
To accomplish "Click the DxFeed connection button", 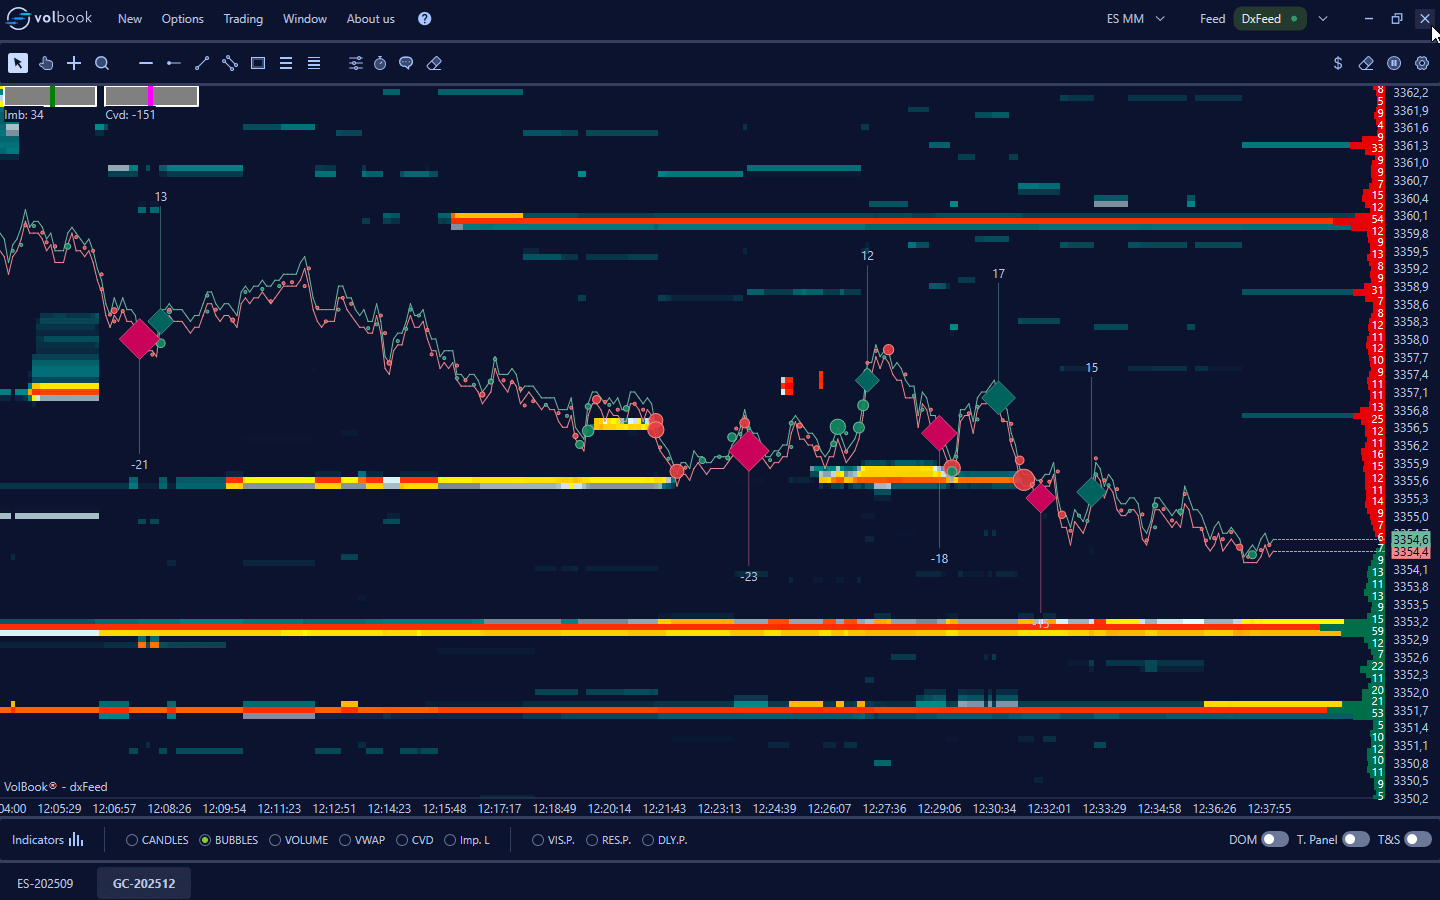I will tap(1269, 19).
